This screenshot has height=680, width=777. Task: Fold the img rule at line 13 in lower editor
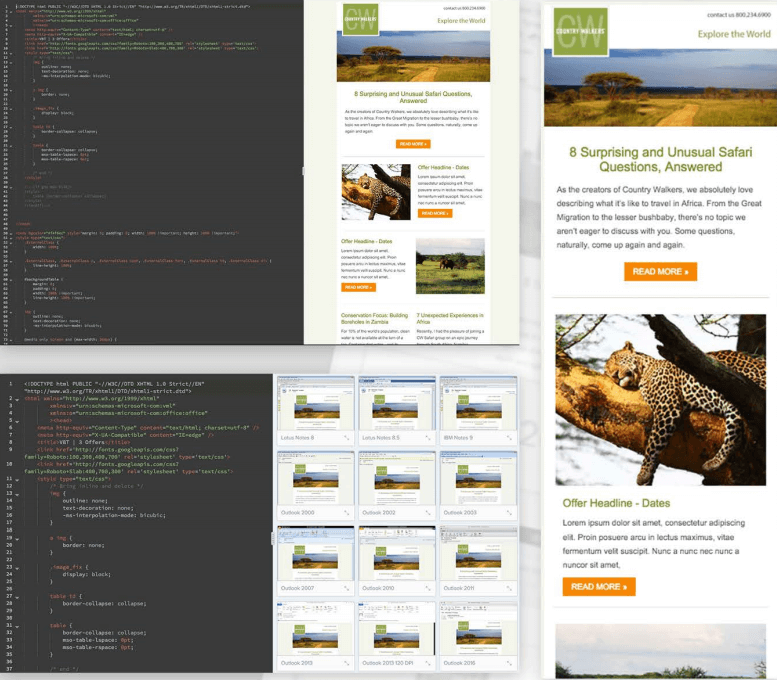pyautogui.click(x=19, y=493)
